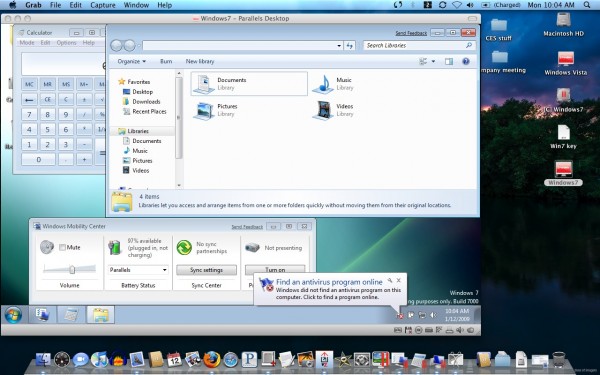This screenshot has width=600, height=375.
Task: Click the Calculator CE key
Action: click(x=47, y=99)
